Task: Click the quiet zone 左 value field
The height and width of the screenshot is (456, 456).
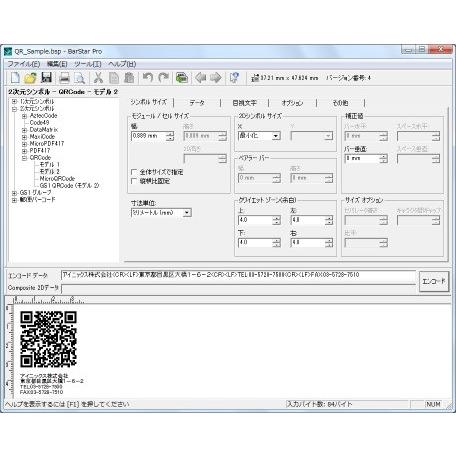Action: click(x=308, y=220)
